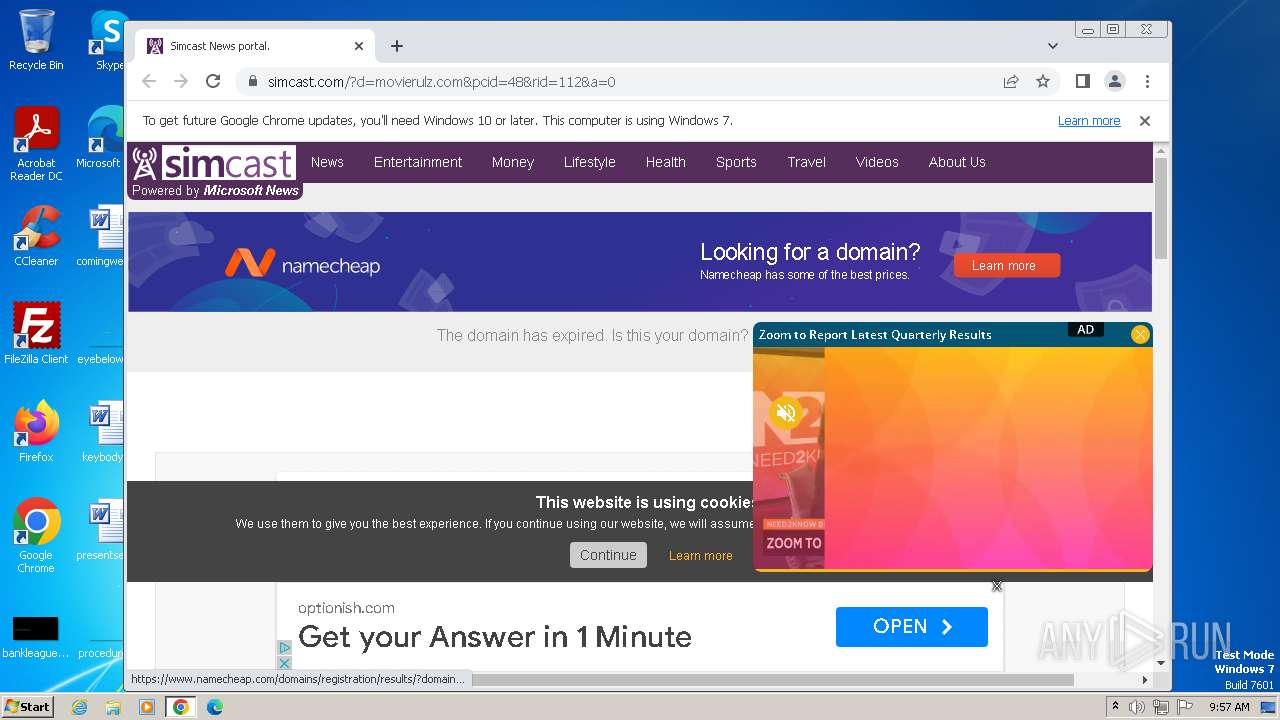Screen dimensions: 1280x720
Task: Close the optionish ad with the X icon
Action: click(x=284, y=663)
